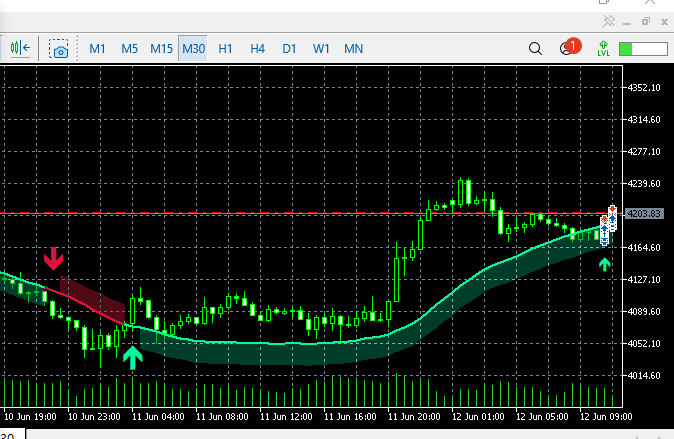Click the large green buy signal arrow

(x=132, y=358)
